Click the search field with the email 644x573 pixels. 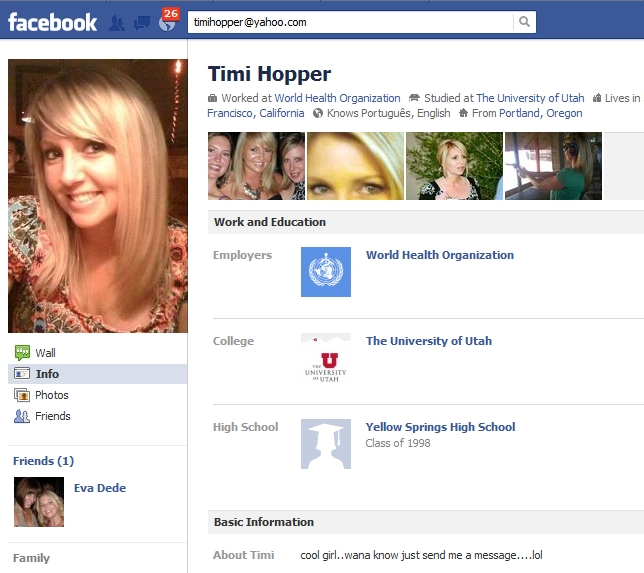[350, 22]
